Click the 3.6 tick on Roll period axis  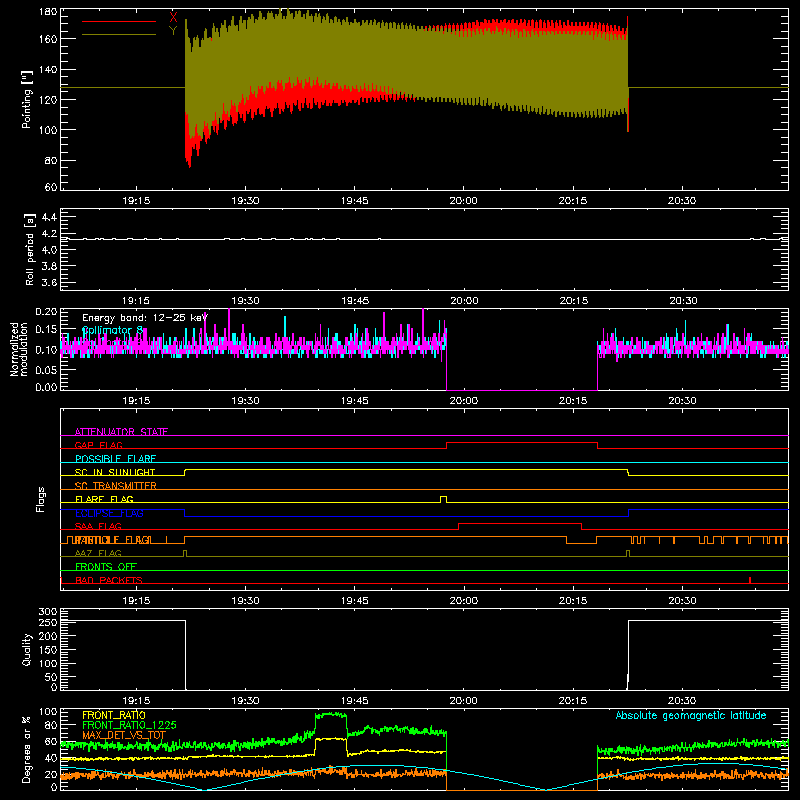[x=49, y=282]
